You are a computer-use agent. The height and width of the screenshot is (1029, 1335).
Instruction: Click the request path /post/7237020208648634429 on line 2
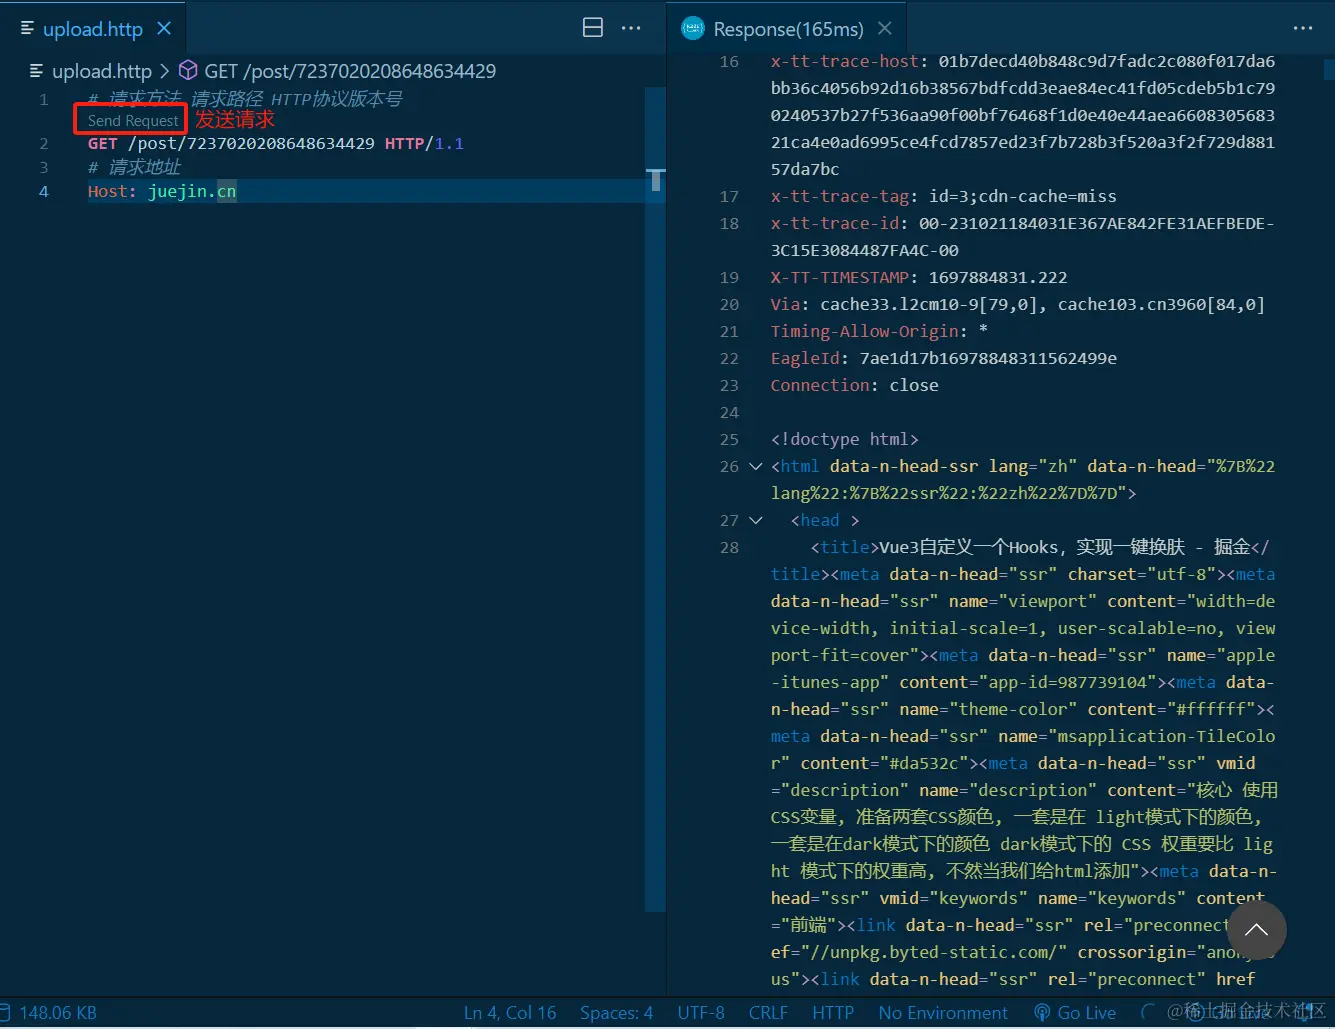click(251, 144)
